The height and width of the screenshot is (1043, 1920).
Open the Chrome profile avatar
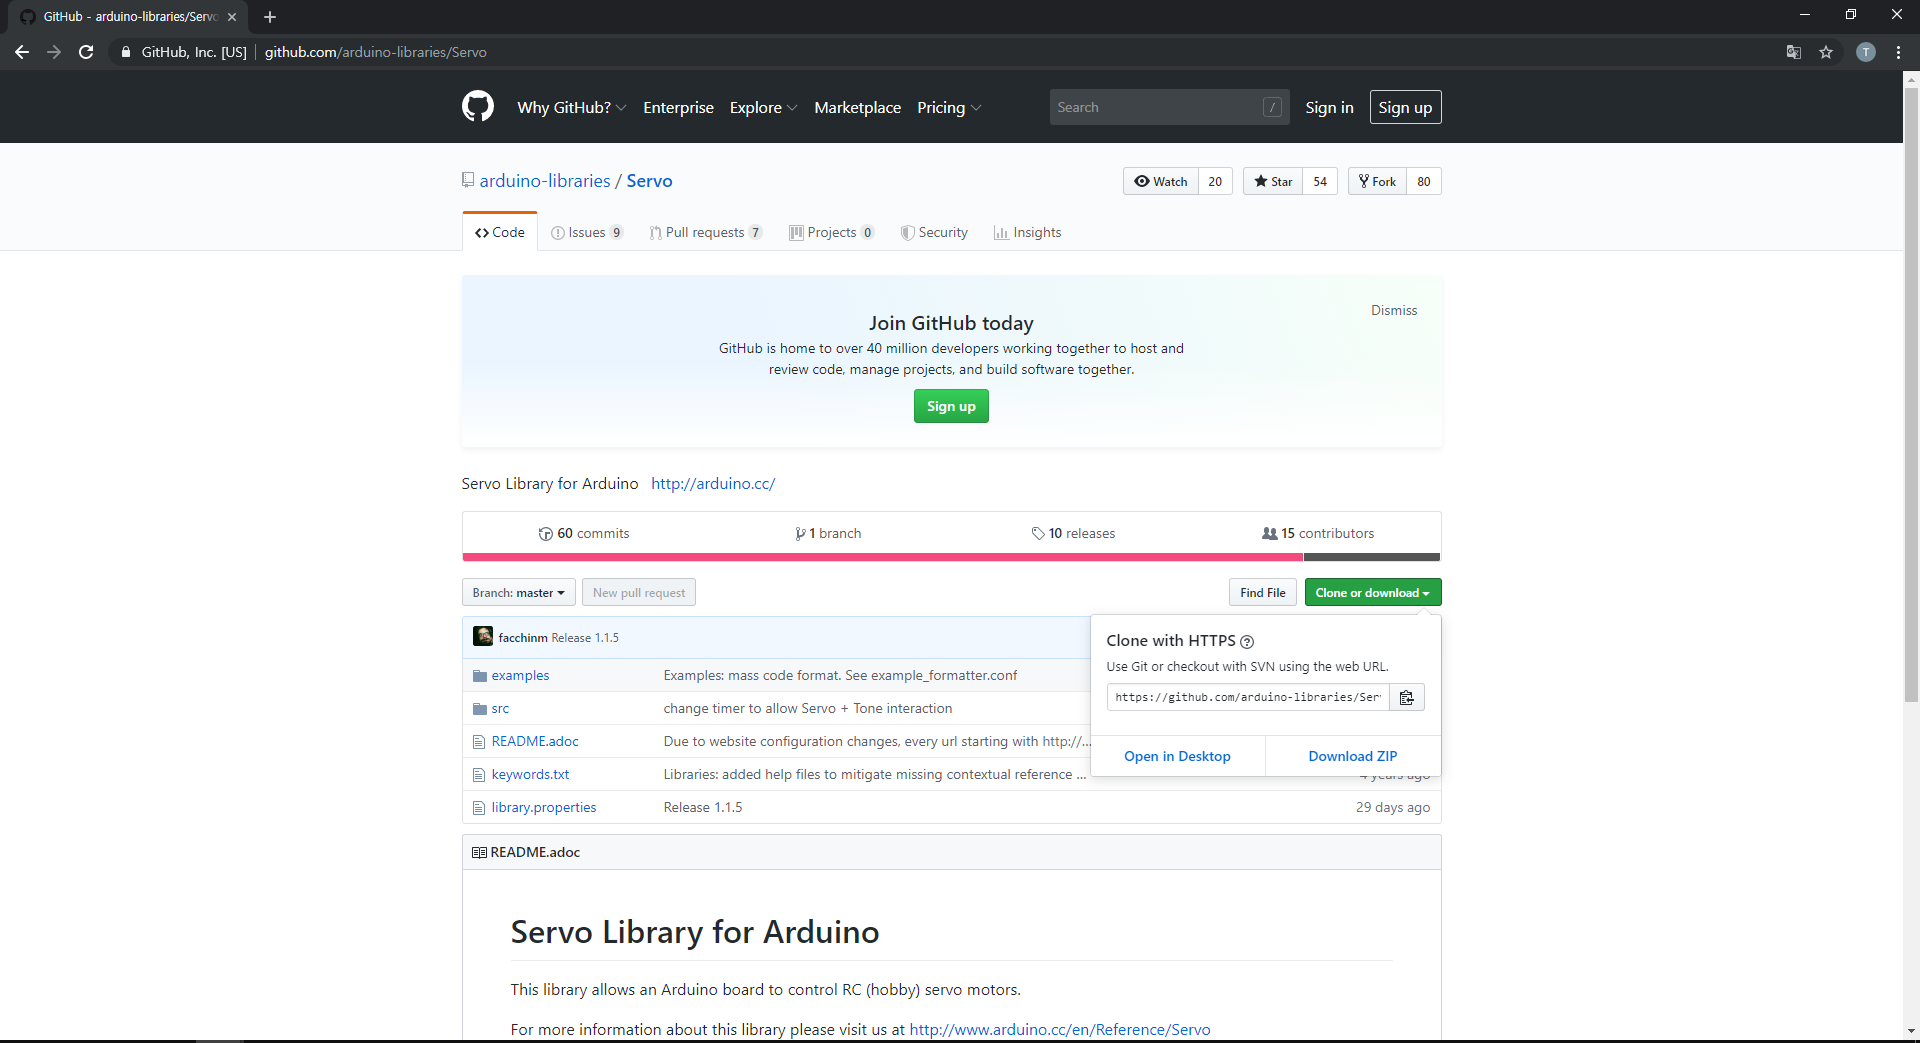pyautogui.click(x=1866, y=52)
